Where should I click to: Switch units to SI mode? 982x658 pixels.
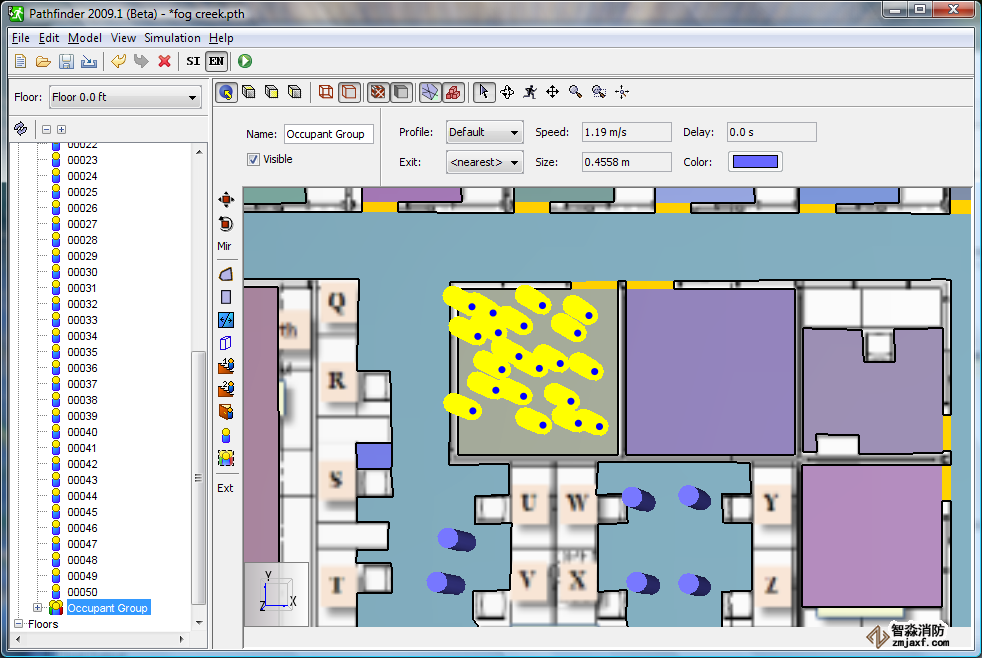click(193, 61)
